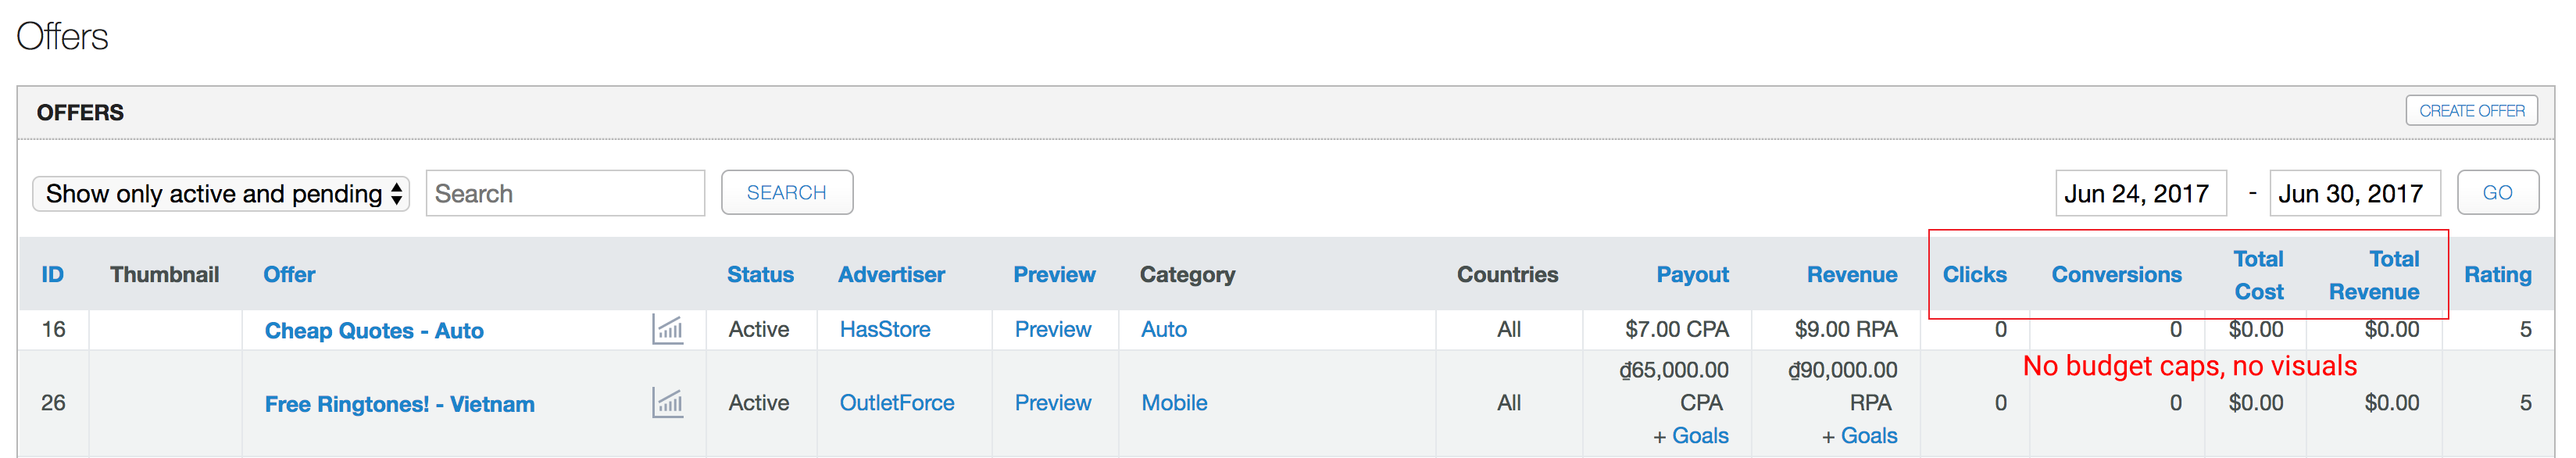Click the Search input field

click(565, 193)
